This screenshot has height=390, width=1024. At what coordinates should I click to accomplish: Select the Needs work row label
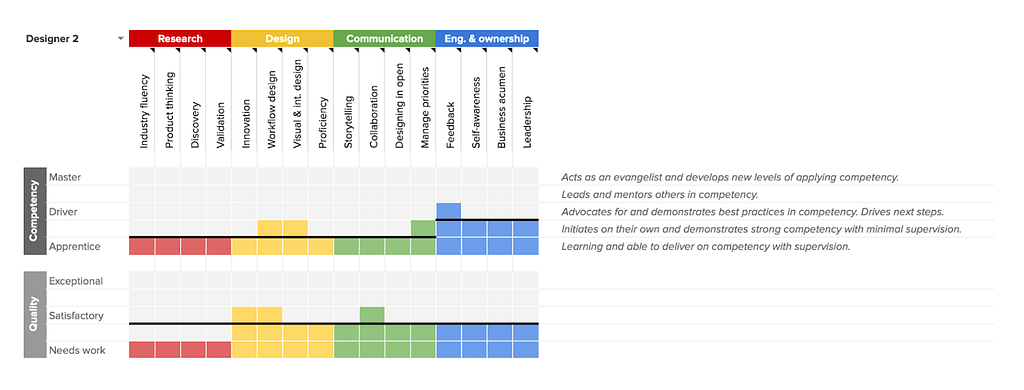click(x=77, y=350)
